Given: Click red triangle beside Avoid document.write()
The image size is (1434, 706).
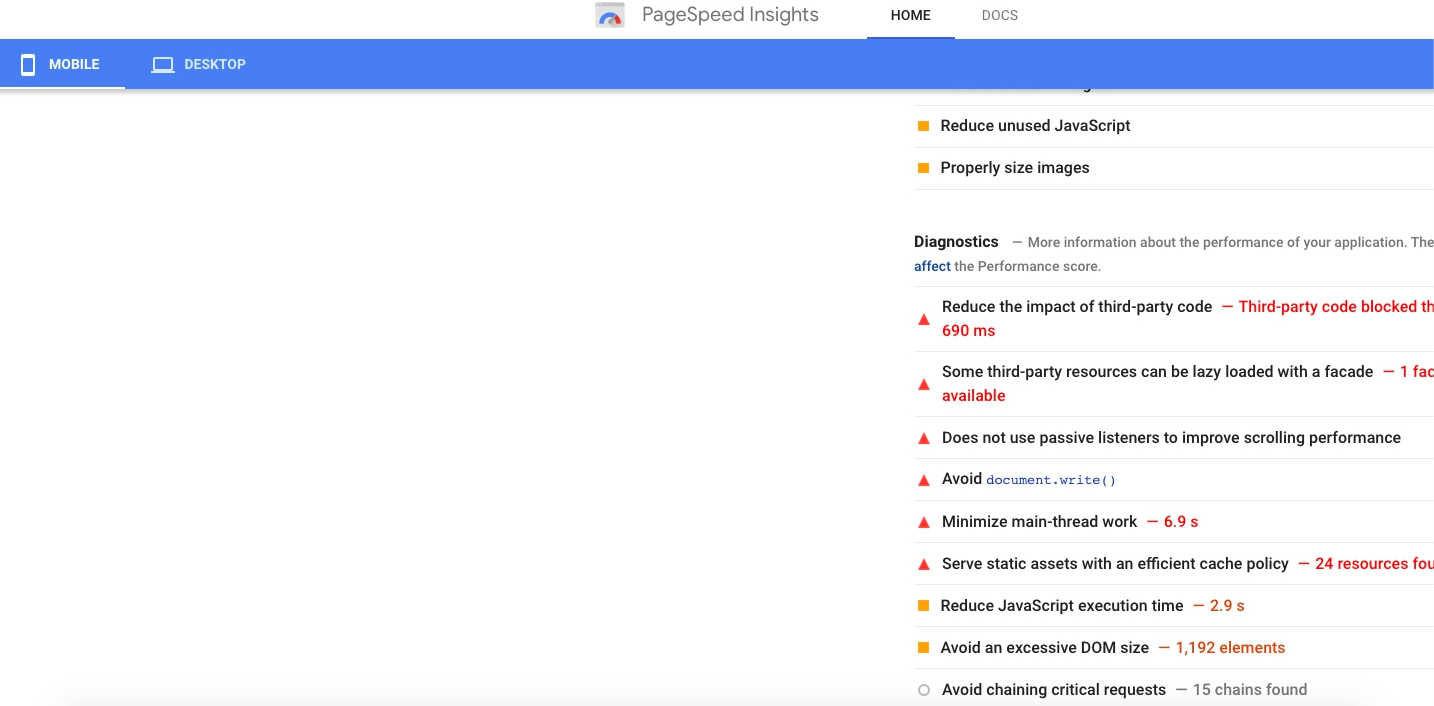Looking at the screenshot, I should point(924,480).
